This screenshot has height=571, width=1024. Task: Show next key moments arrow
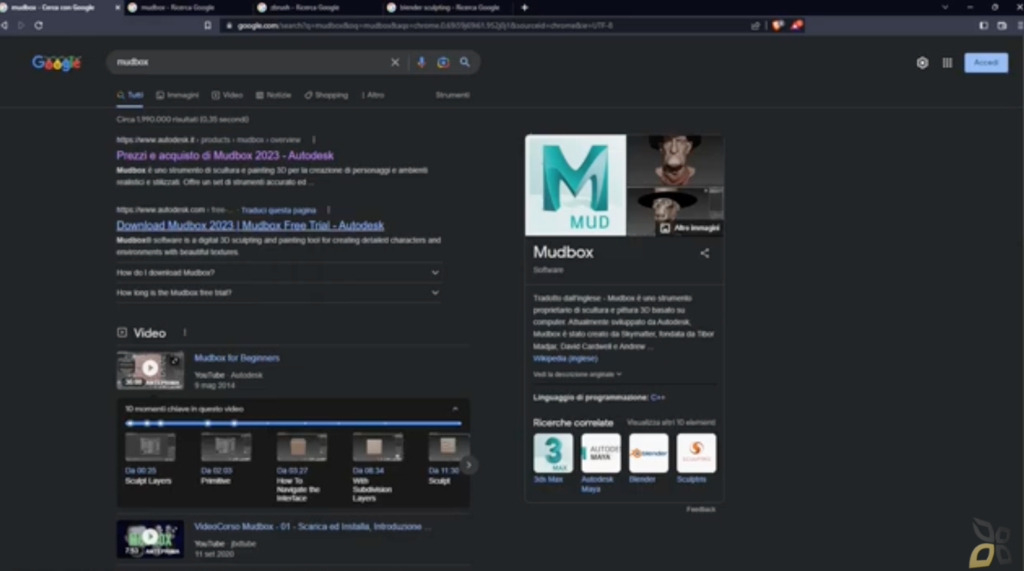tap(468, 465)
